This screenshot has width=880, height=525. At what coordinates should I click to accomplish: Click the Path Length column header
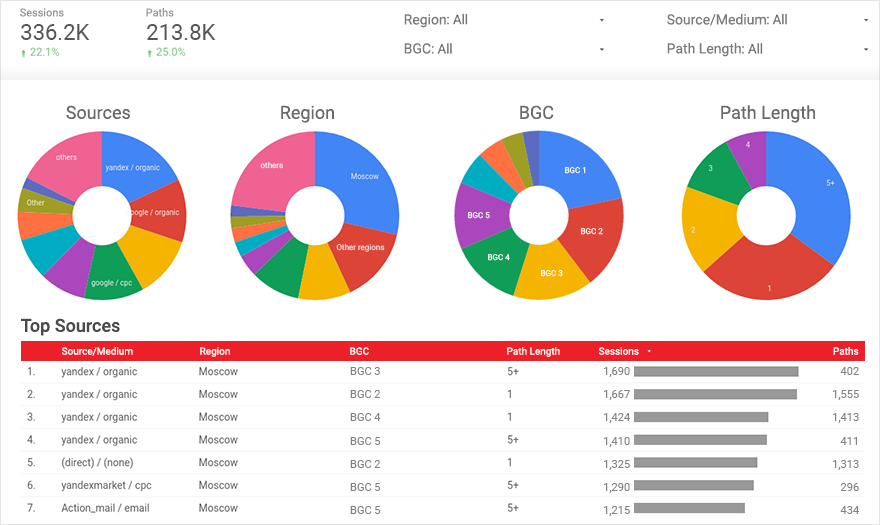[x=533, y=351]
